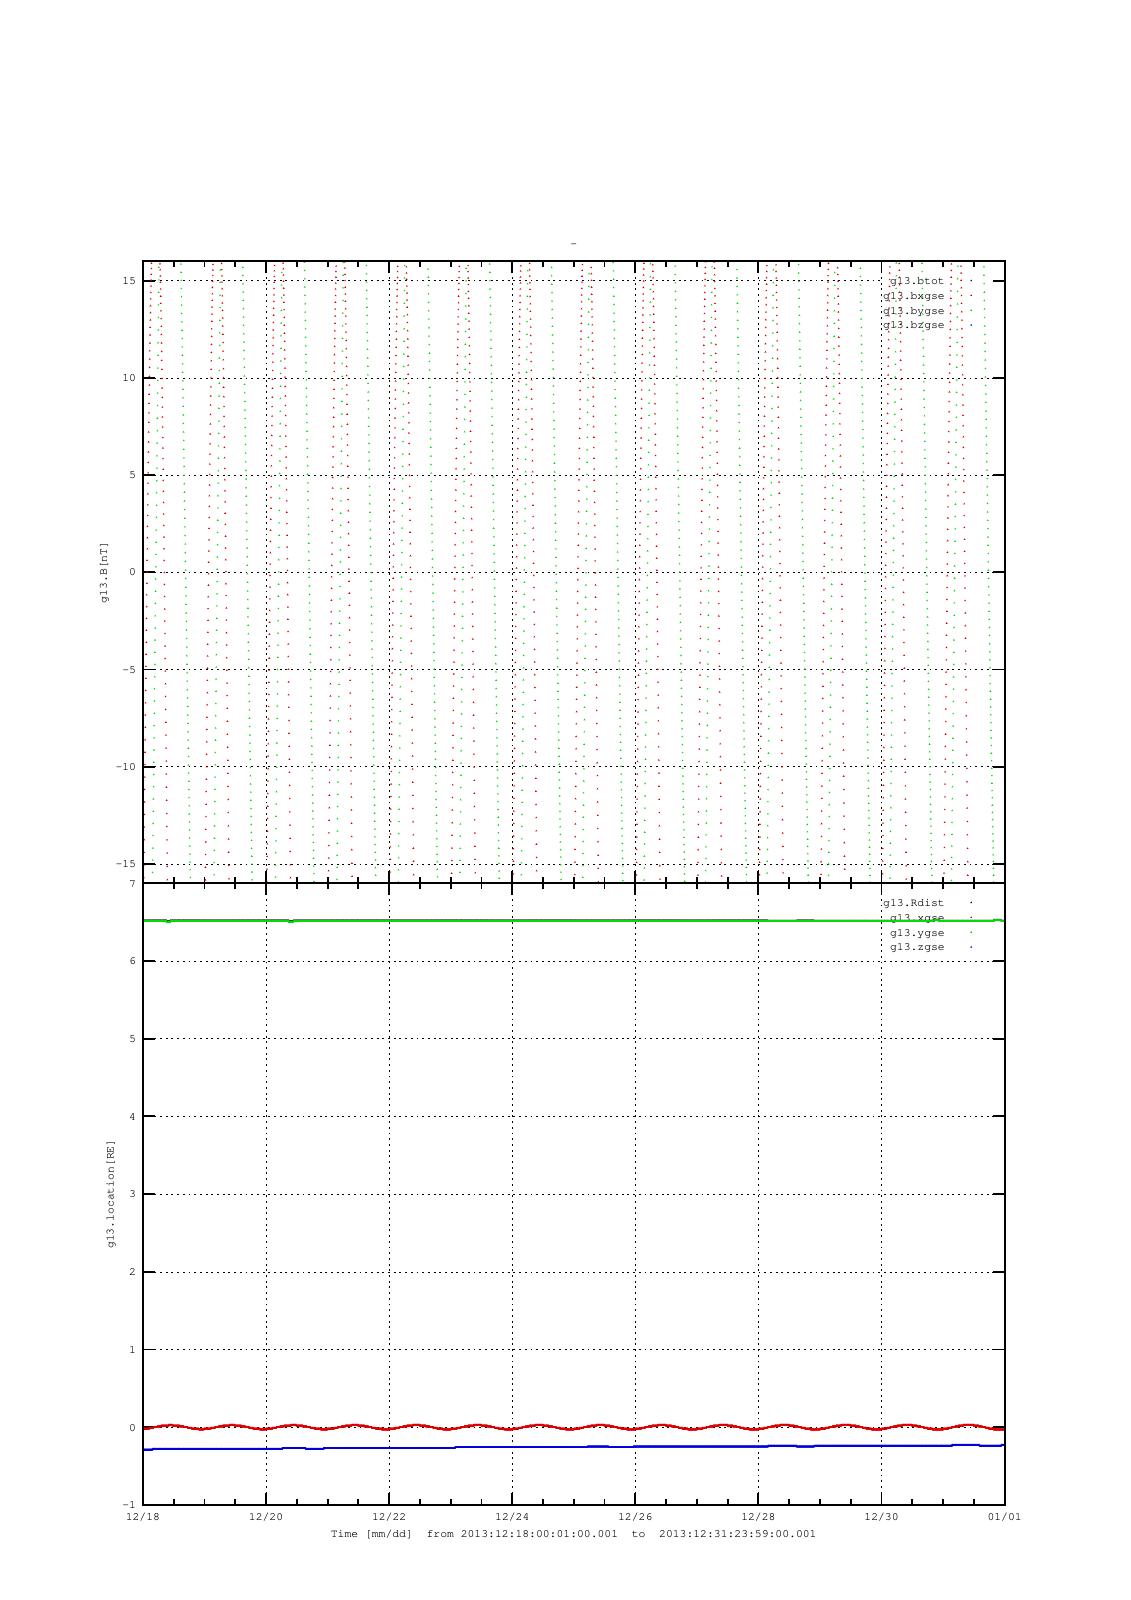Select the g13.bzgse legend label

tap(913, 325)
